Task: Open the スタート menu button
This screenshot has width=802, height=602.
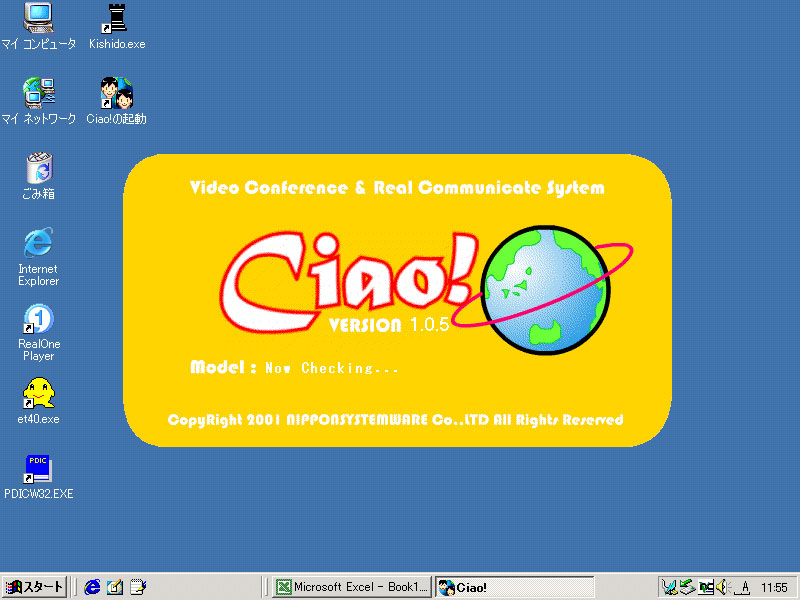Action: click(x=35, y=587)
